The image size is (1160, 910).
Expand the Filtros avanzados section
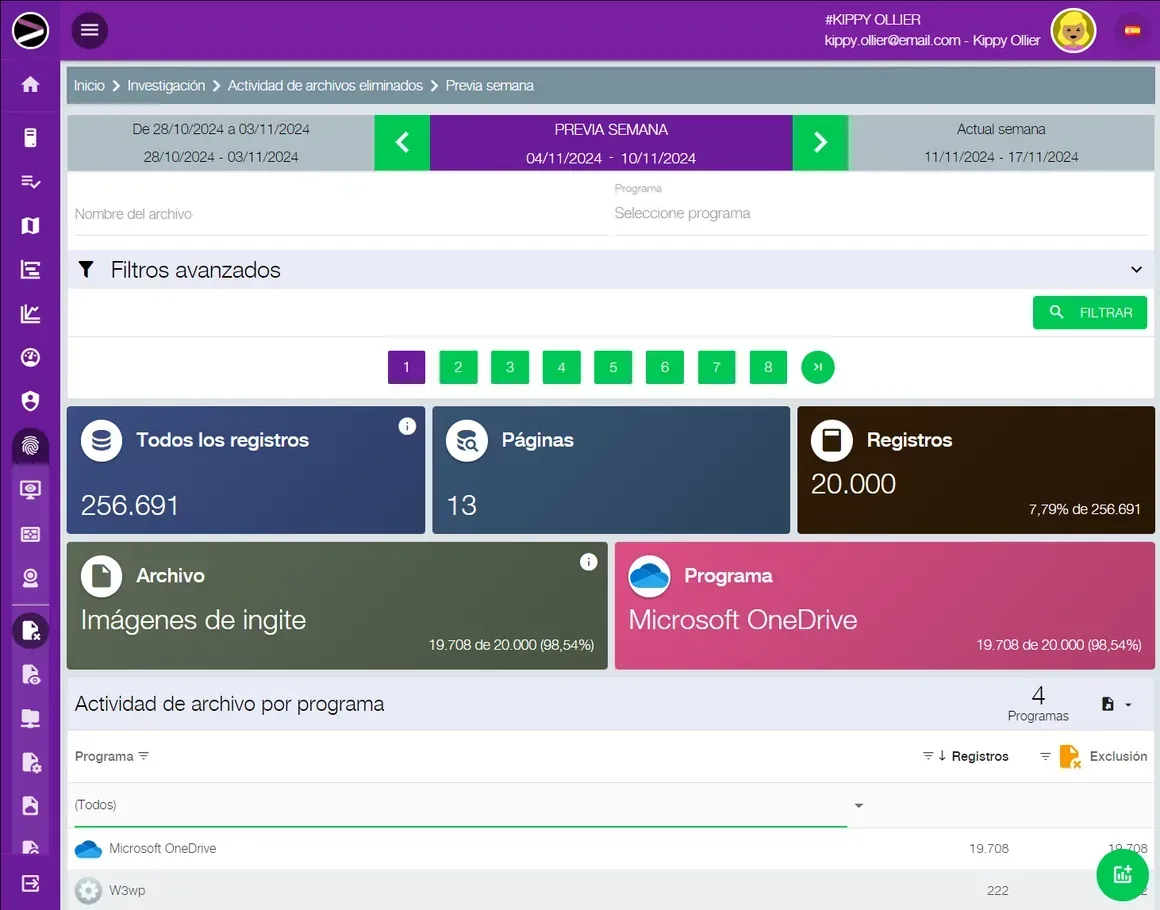click(610, 270)
